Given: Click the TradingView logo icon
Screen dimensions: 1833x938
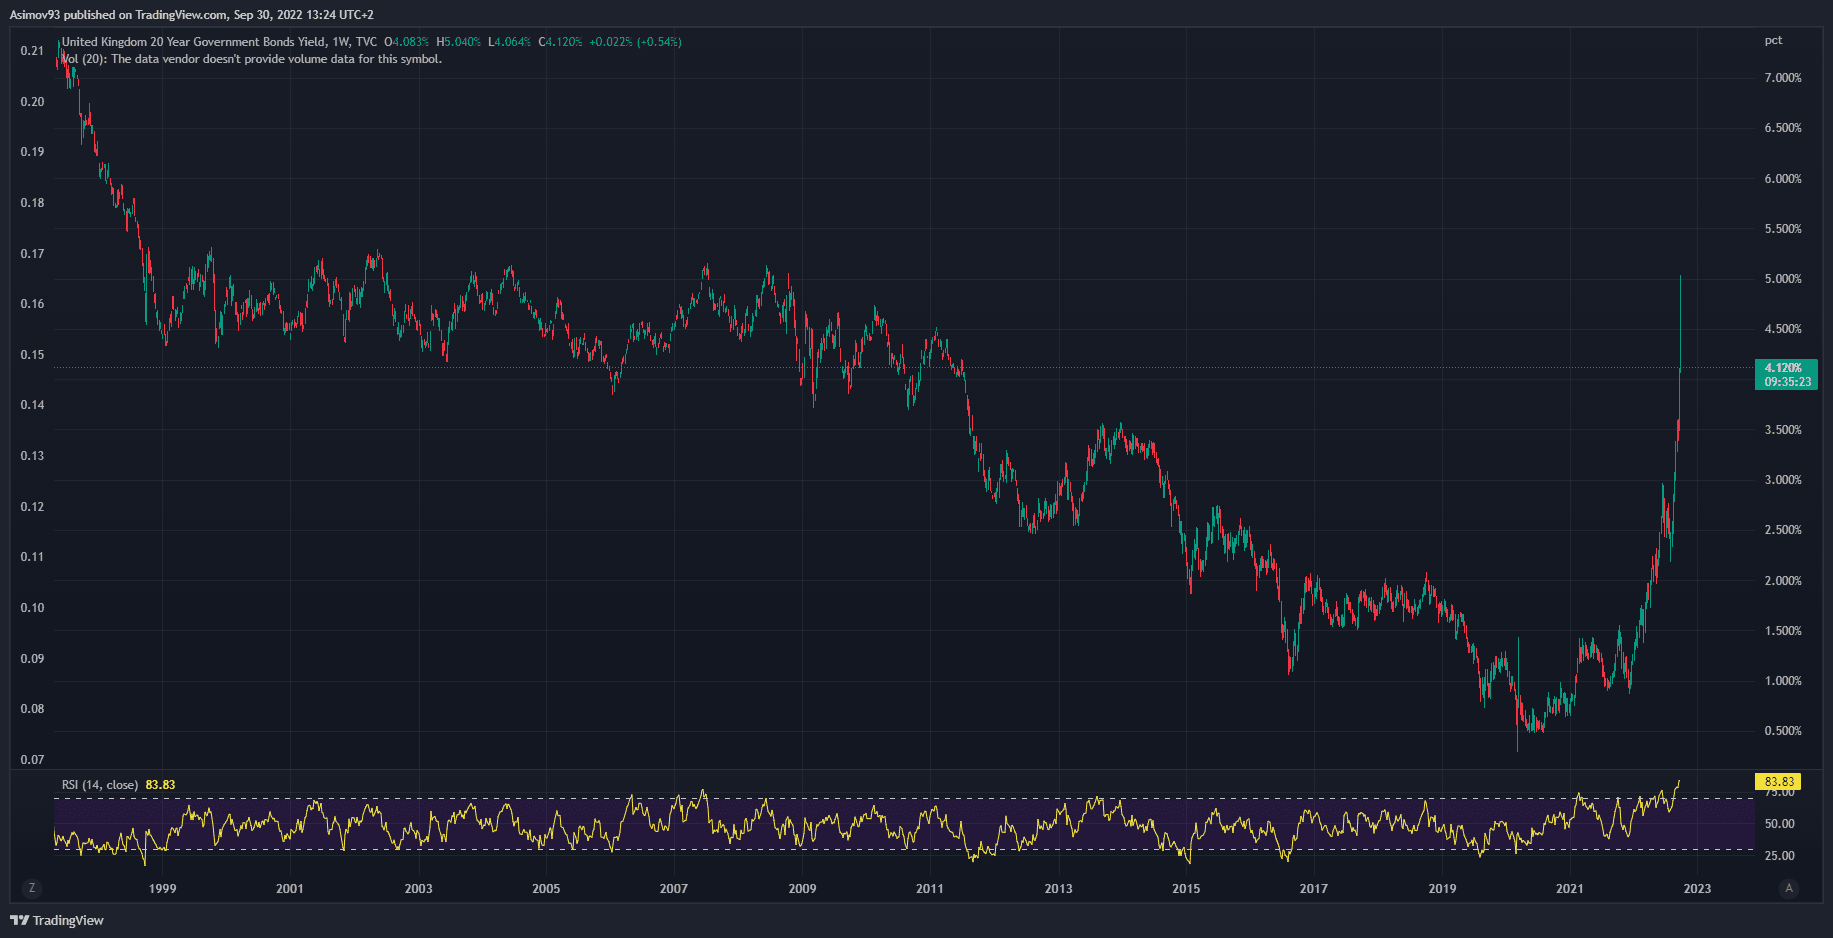Looking at the screenshot, I should [19, 920].
